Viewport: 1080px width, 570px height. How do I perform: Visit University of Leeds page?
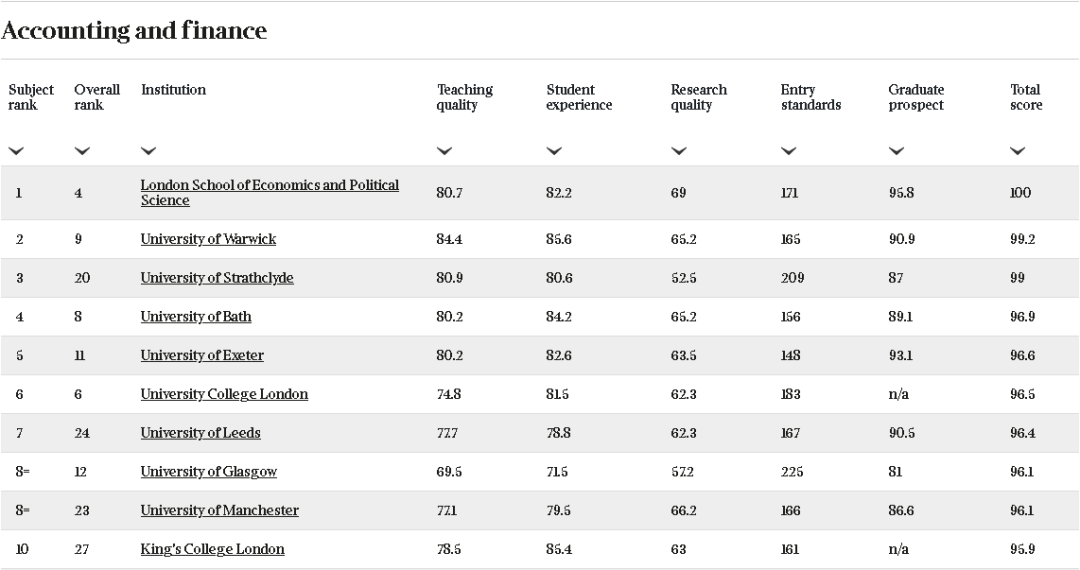pyautogui.click(x=200, y=433)
